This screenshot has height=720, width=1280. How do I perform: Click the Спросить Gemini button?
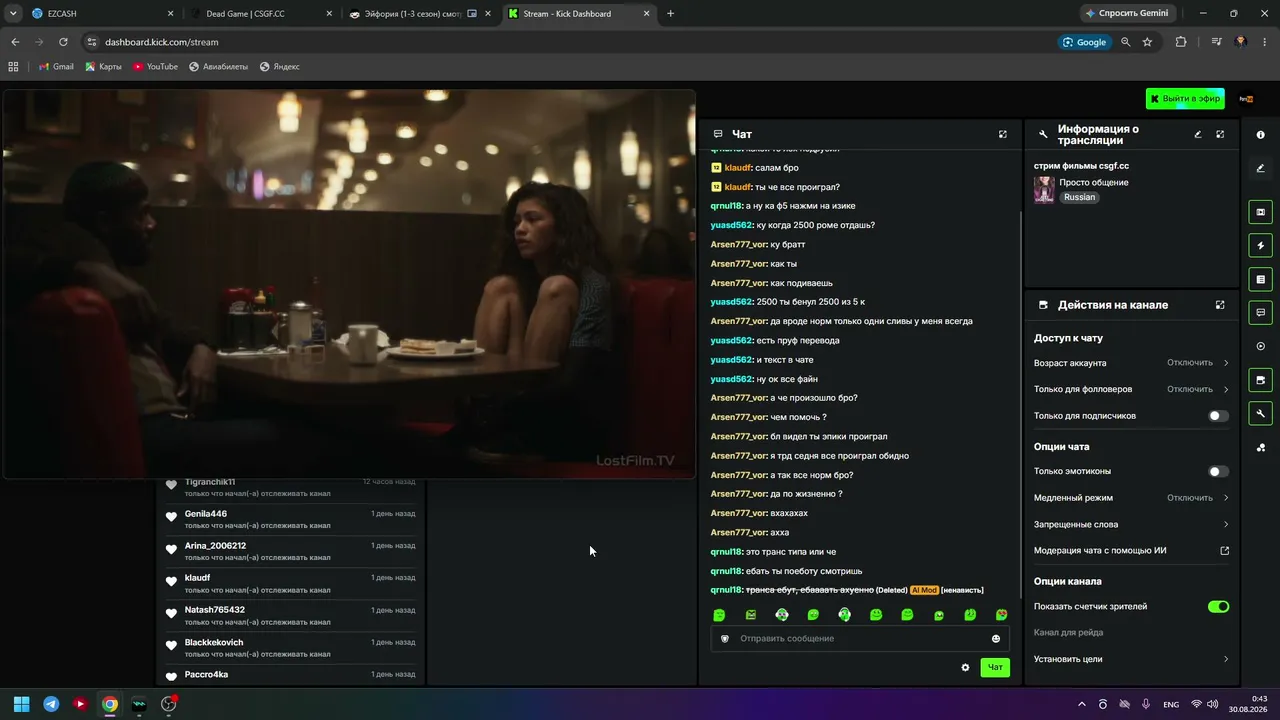pyautogui.click(x=1126, y=14)
